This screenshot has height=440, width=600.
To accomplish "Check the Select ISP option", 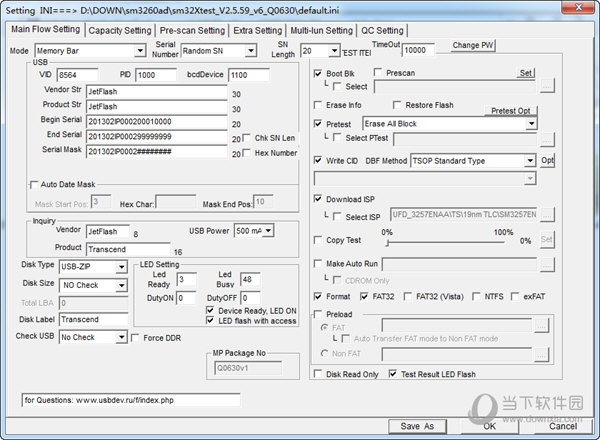I will [337, 217].
